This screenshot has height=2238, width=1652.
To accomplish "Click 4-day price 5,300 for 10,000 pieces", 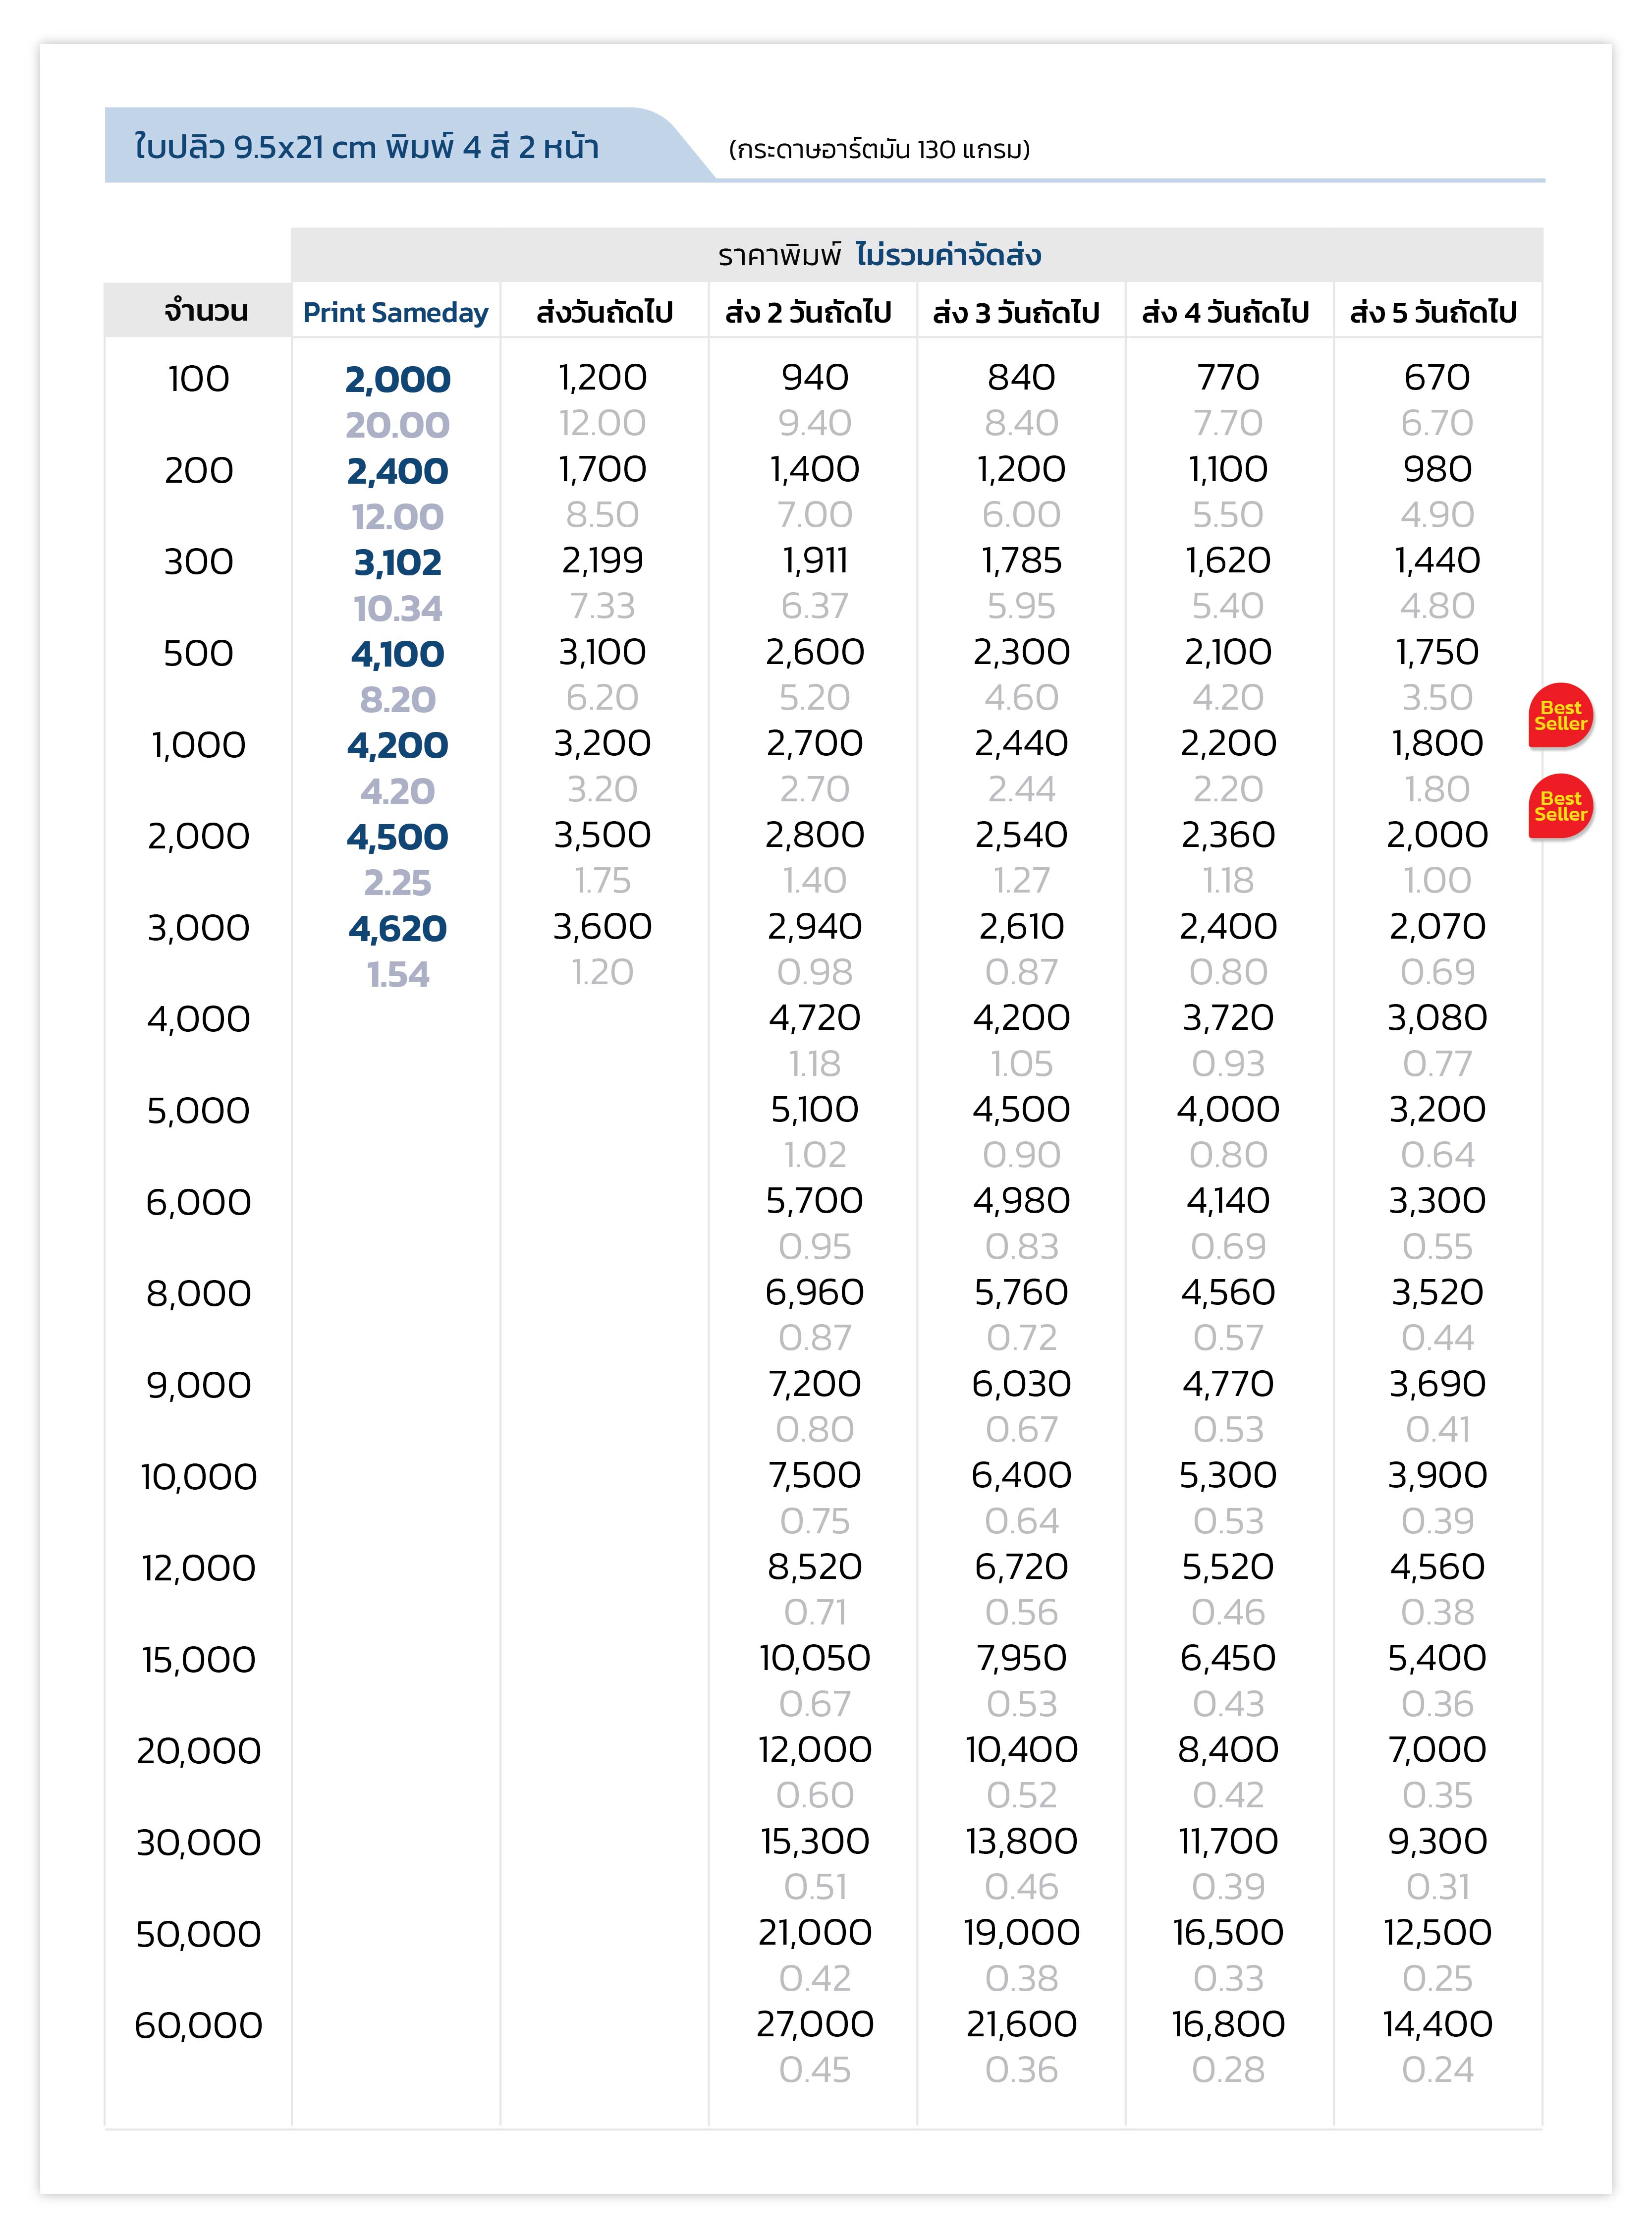I will pos(1228,1475).
